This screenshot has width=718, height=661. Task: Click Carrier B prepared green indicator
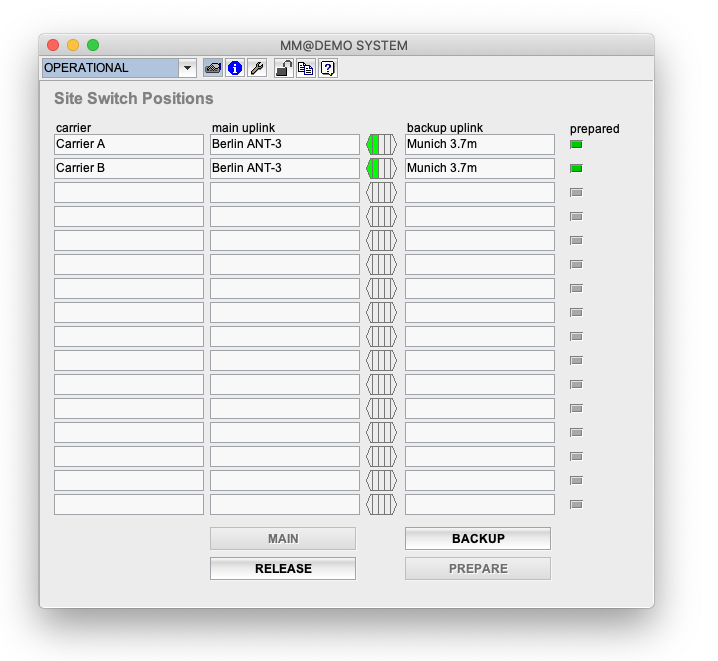coord(576,168)
